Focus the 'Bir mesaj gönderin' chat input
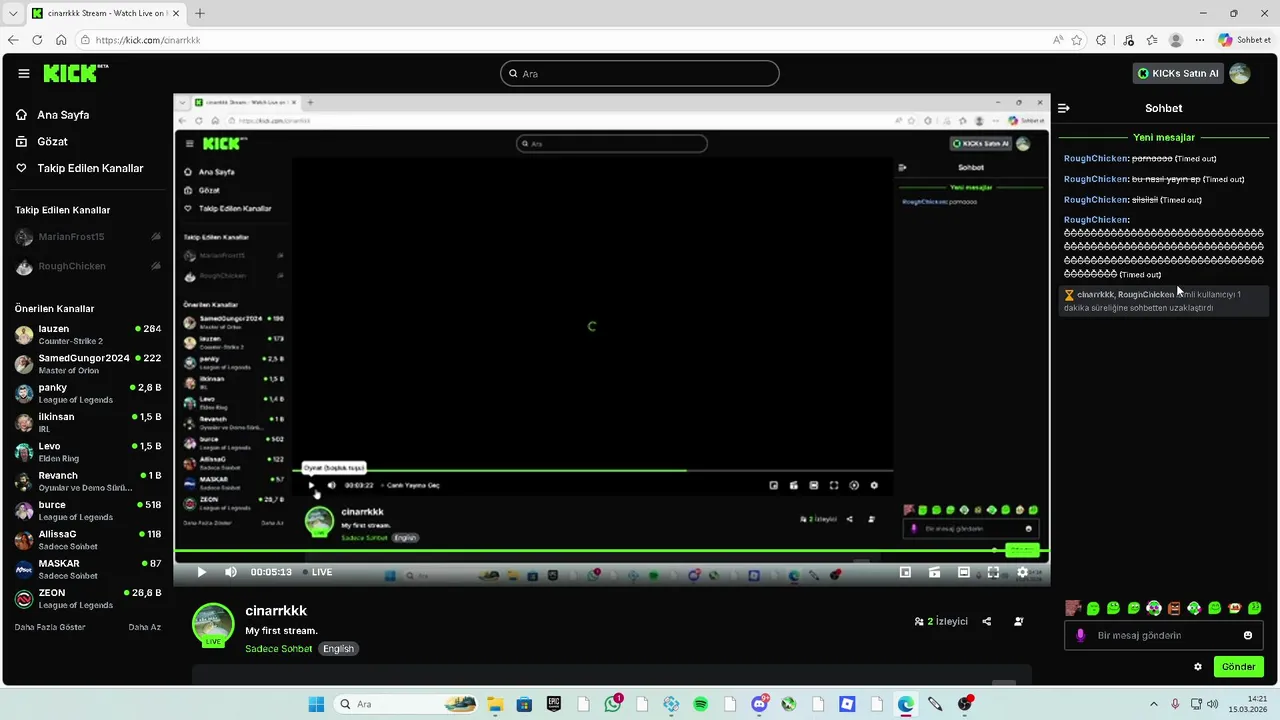 tap(1164, 635)
